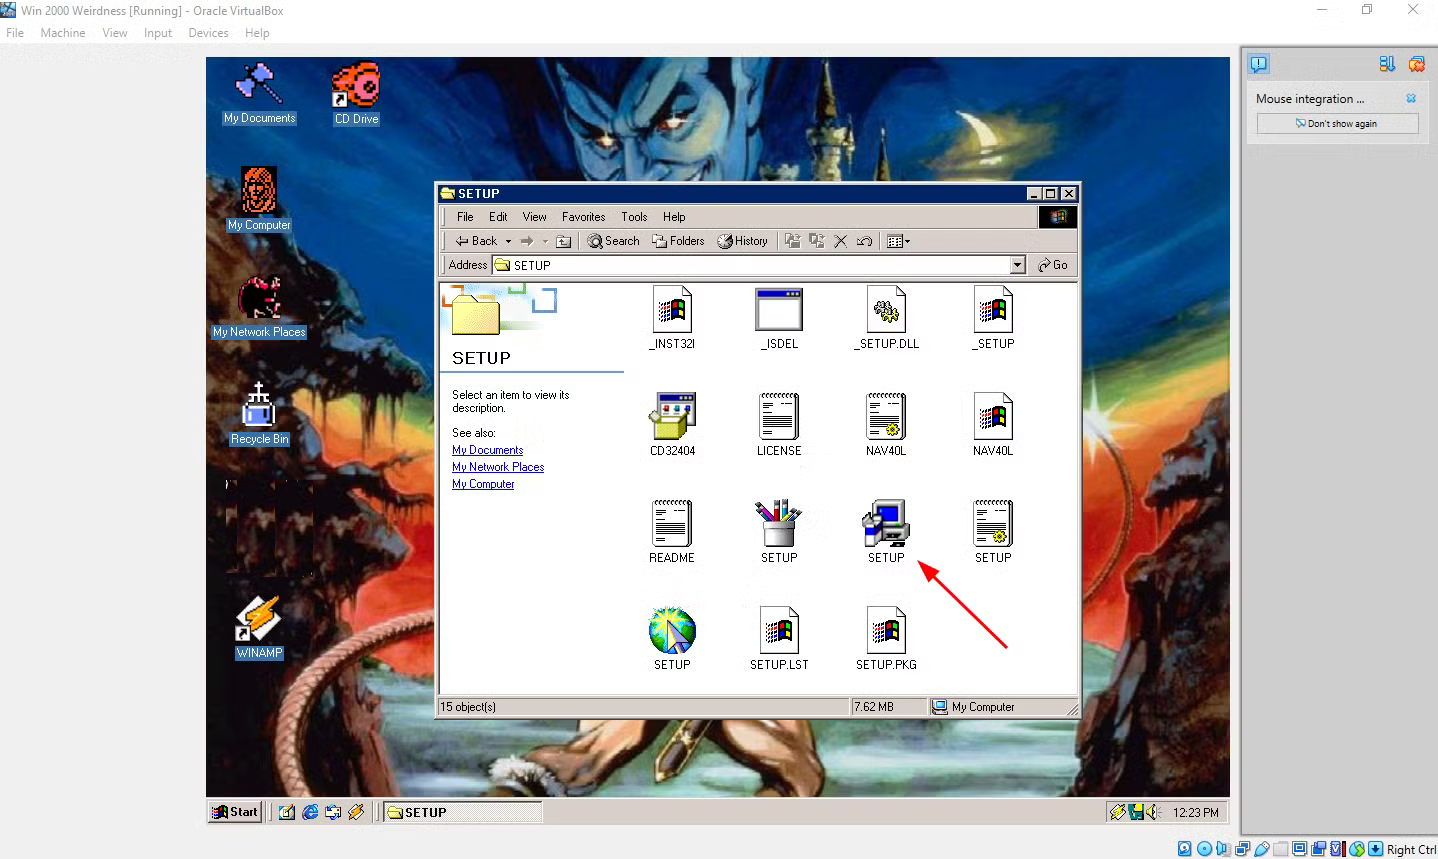This screenshot has height=859, width=1438.
Task: Click the Undo icon in Explorer toolbar
Action: click(864, 241)
